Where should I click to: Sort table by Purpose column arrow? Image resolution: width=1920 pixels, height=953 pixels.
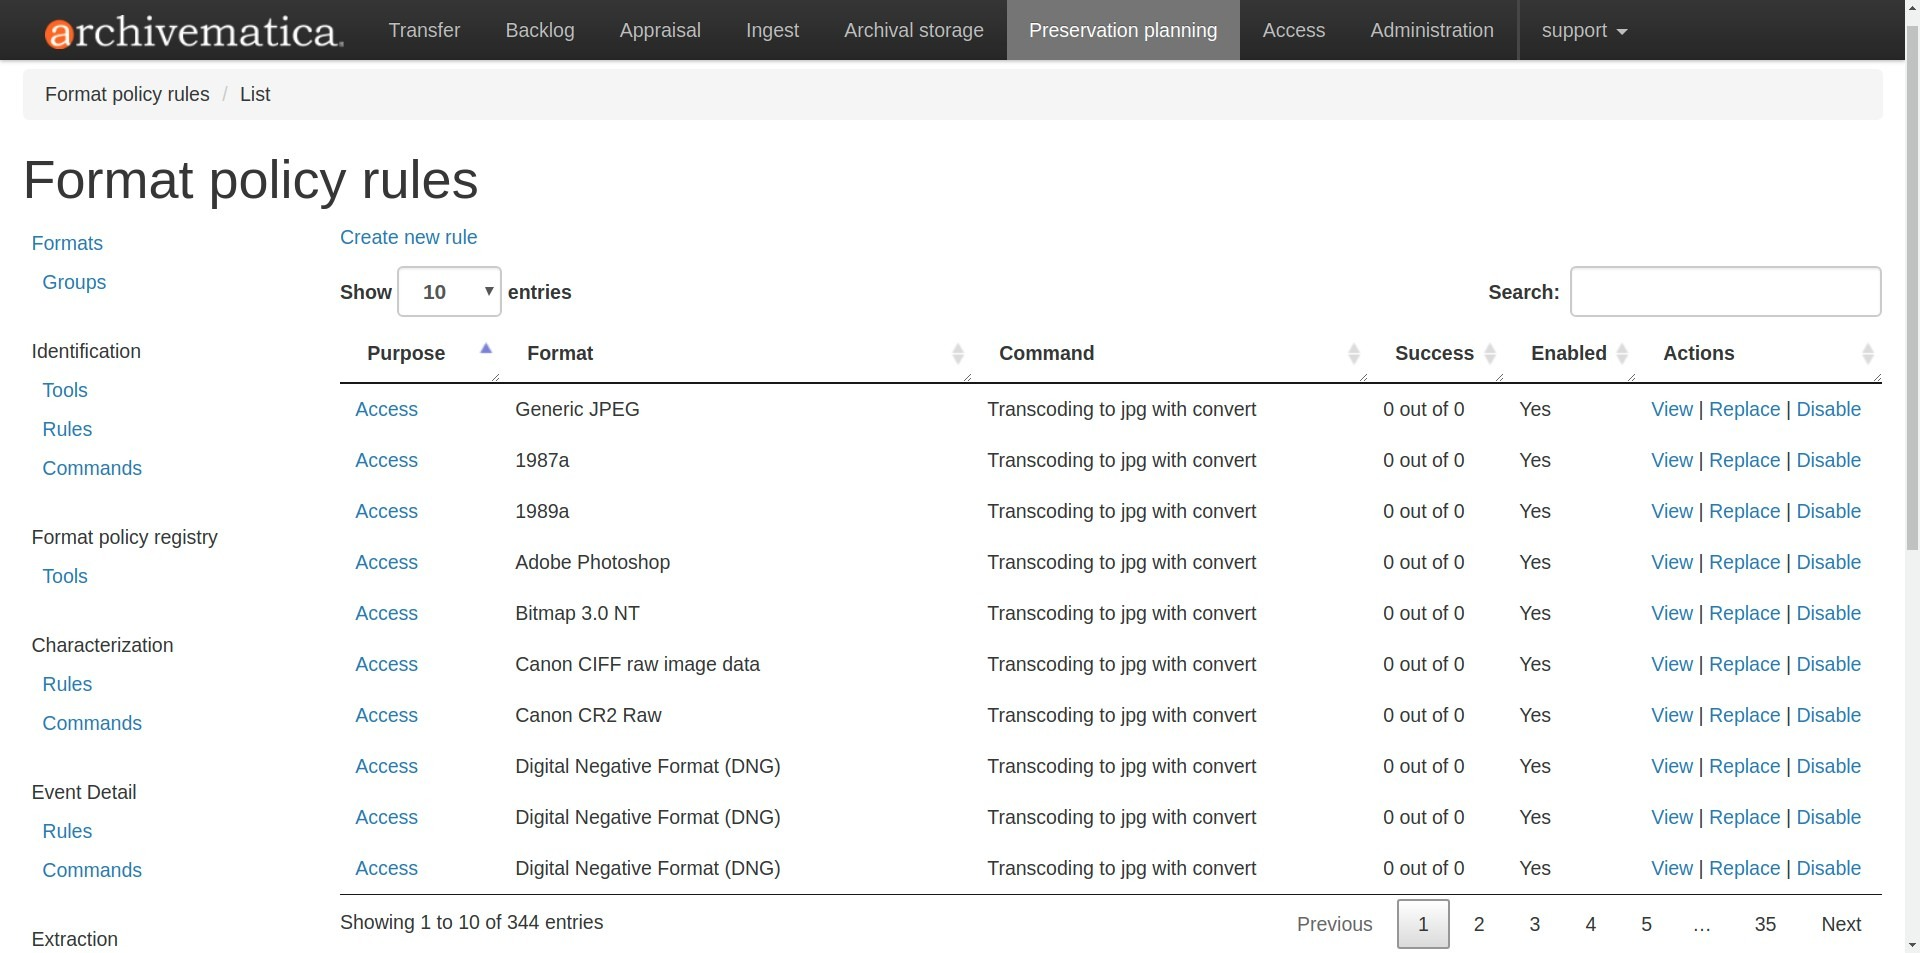[486, 349]
